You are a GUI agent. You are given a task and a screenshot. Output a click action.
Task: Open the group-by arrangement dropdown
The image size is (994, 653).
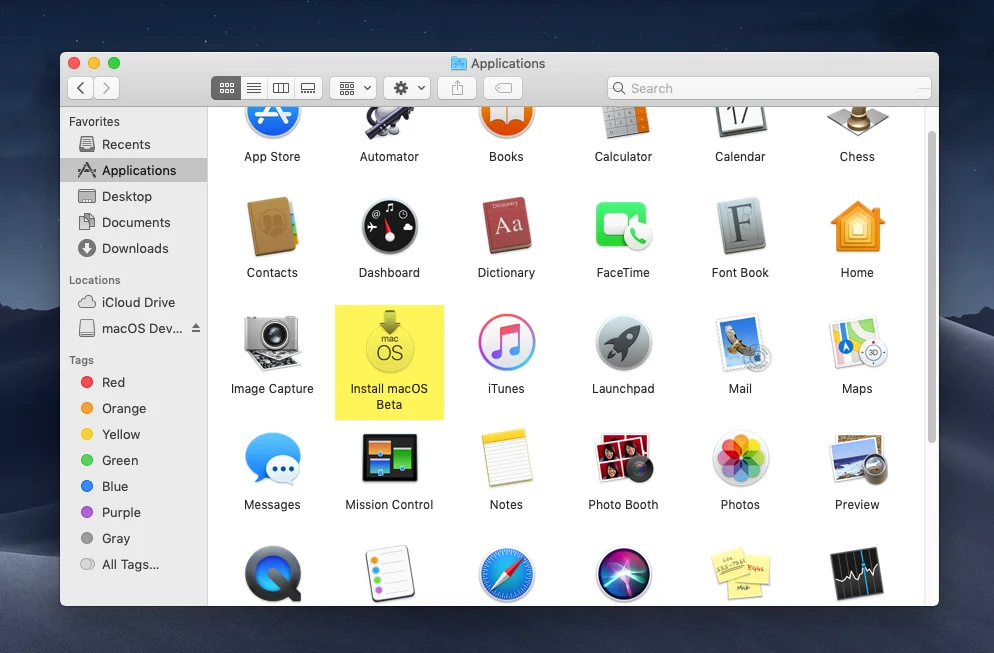coord(354,88)
